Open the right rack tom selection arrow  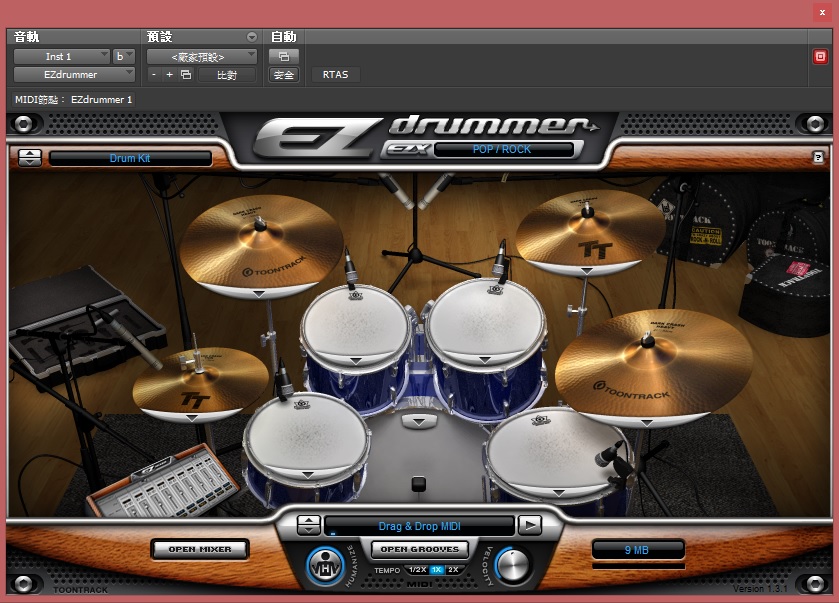tap(485, 360)
